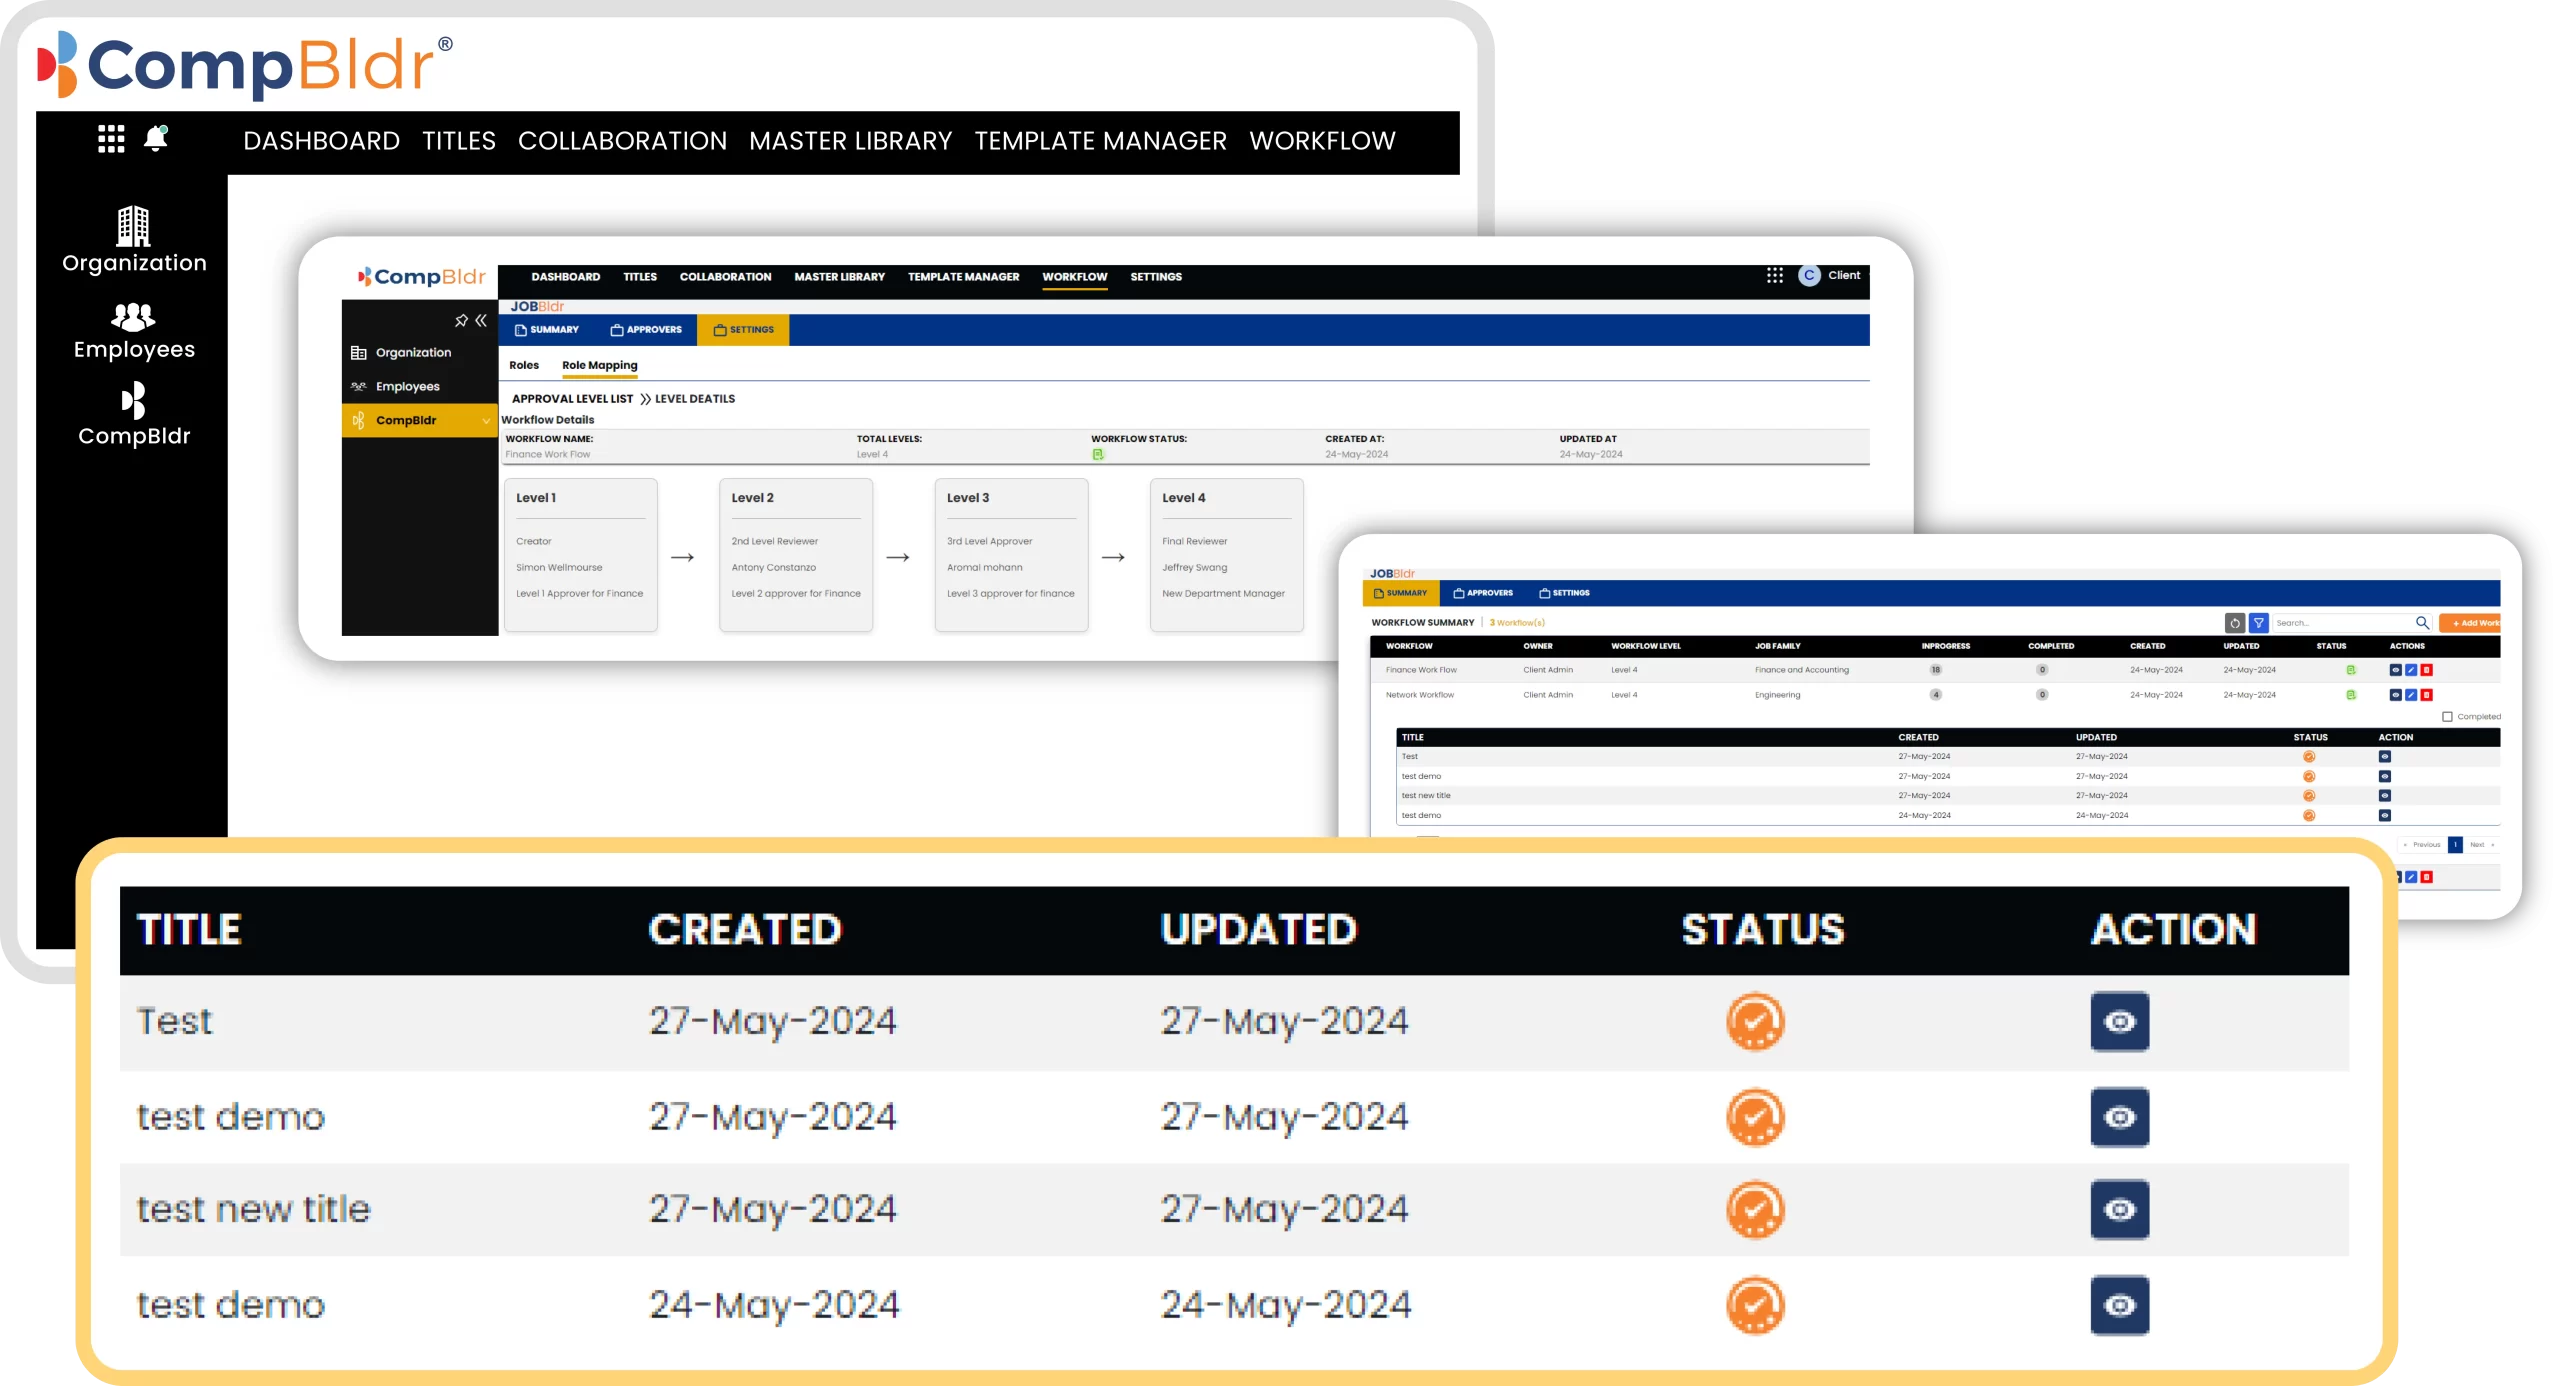Click eye for test new title in enlarged table
Image resolution: width=2560 pixels, height=1386 pixels.
[2119, 1211]
